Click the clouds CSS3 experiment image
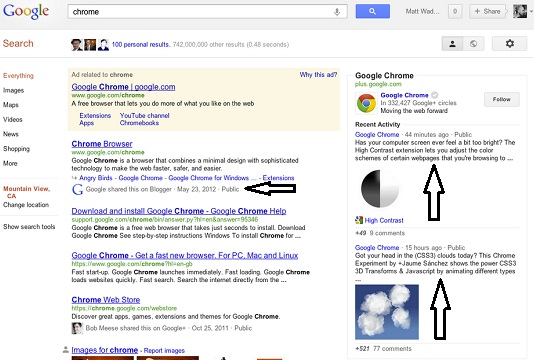The width and height of the screenshot is (534, 360). pyautogui.click(x=387, y=312)
